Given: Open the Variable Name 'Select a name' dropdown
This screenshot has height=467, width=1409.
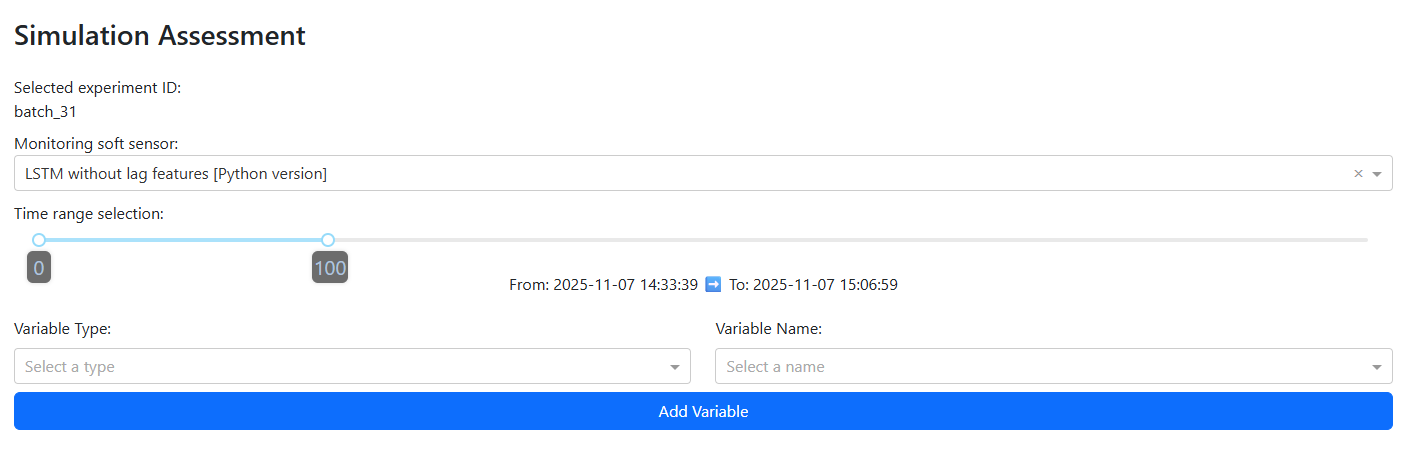Looking at the screenshot, I should 1040,367.
